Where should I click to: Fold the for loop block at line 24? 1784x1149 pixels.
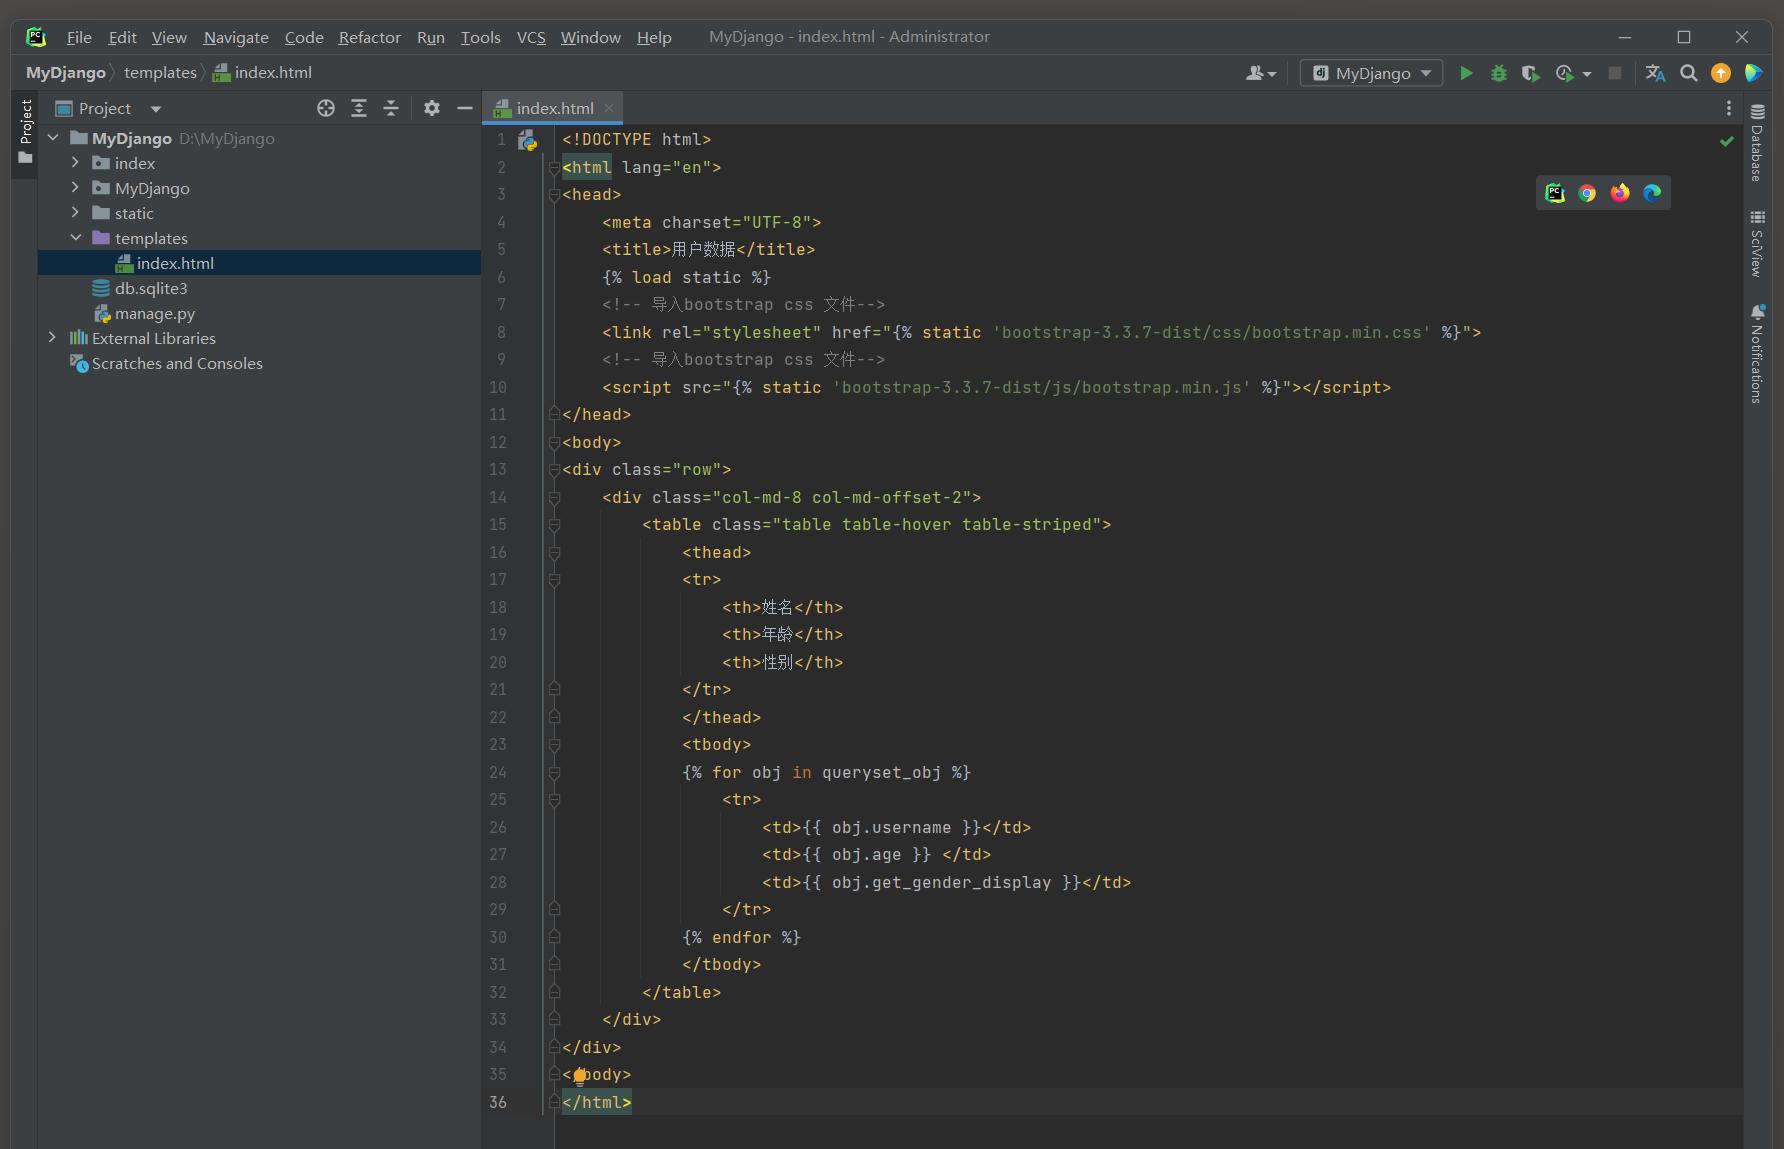[554, 773]
